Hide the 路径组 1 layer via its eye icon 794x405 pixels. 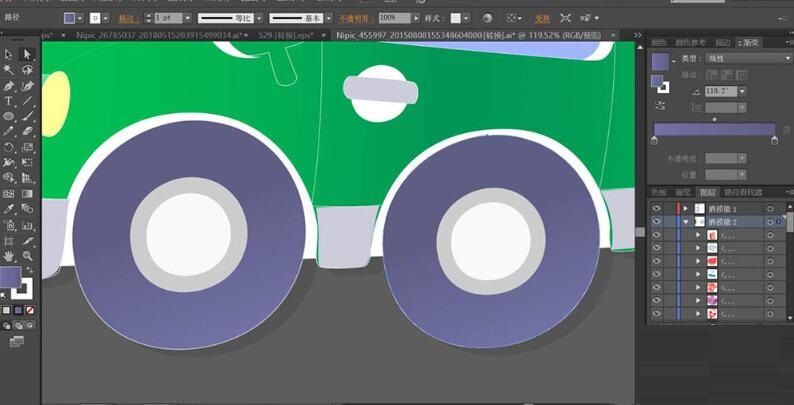coord(656,208)
